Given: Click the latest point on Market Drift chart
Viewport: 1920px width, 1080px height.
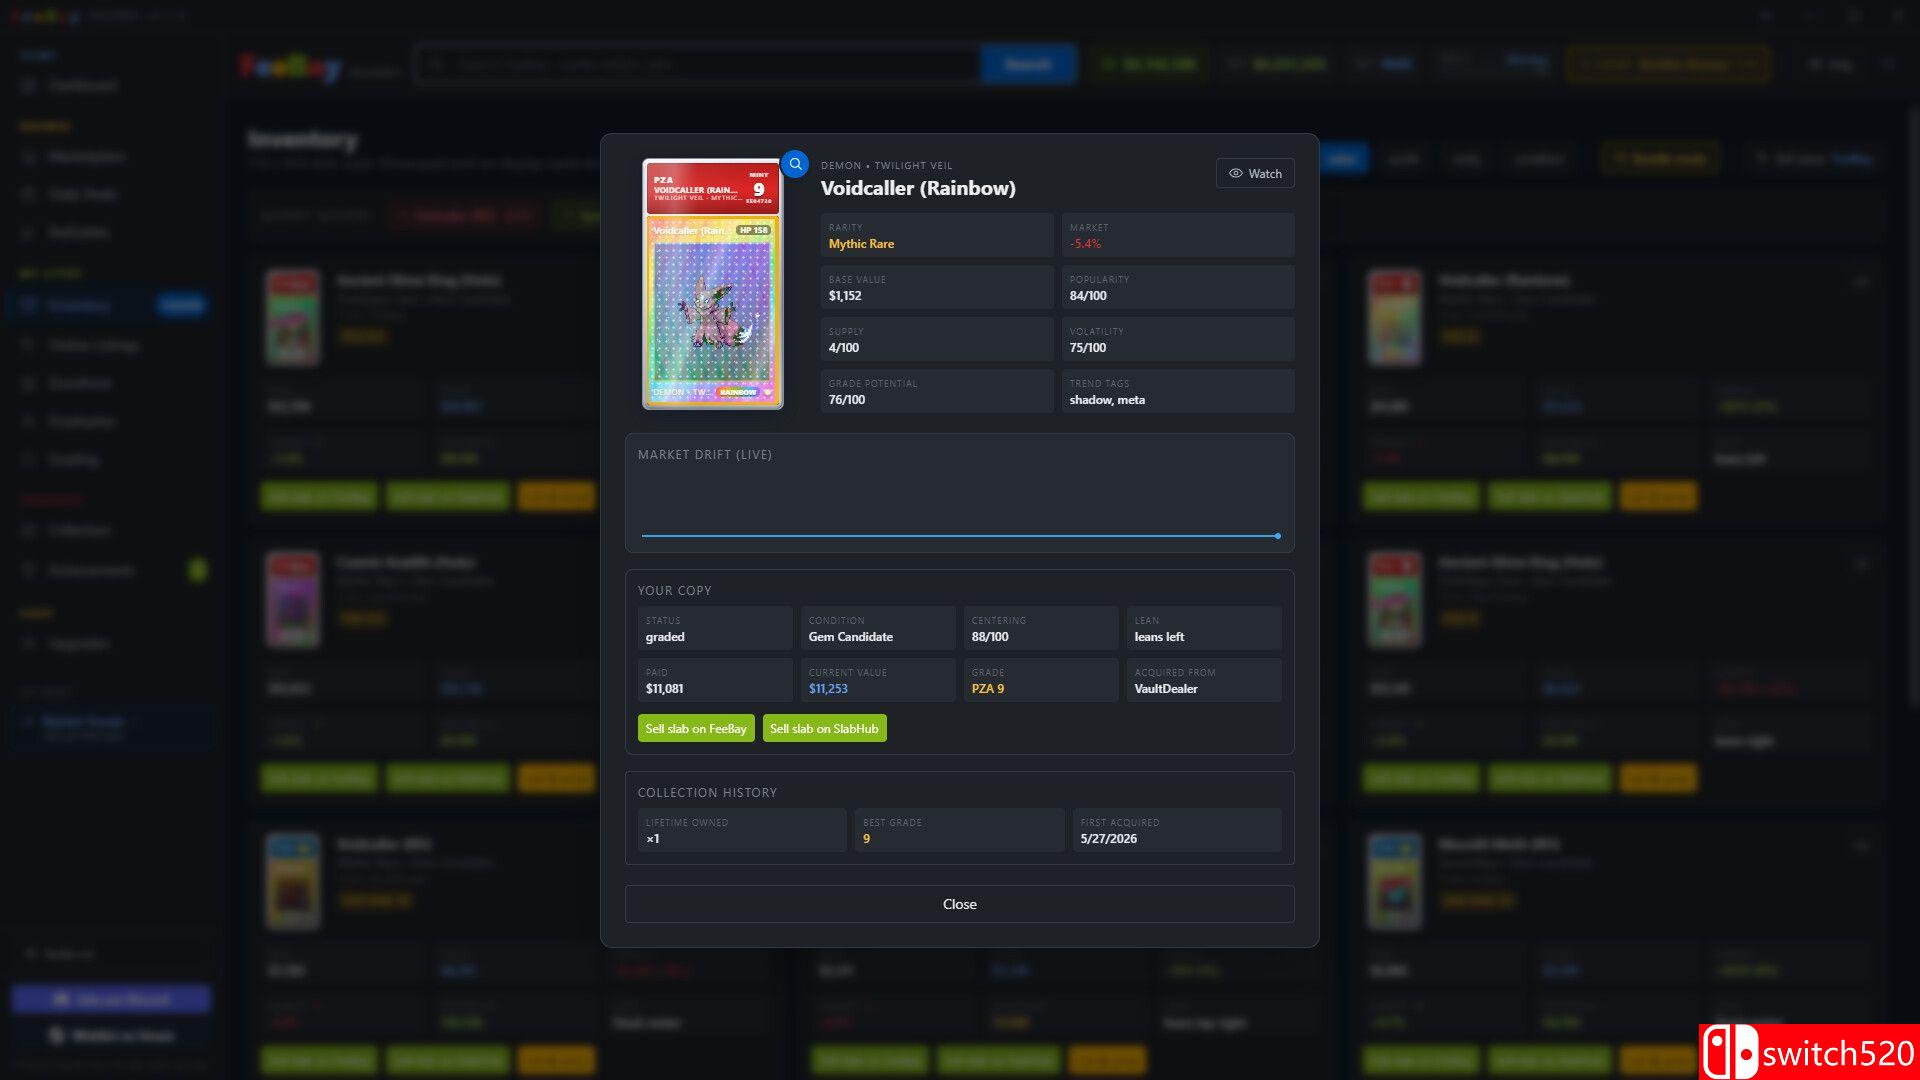Looking at the screenshot, I should pos(1277,536).
